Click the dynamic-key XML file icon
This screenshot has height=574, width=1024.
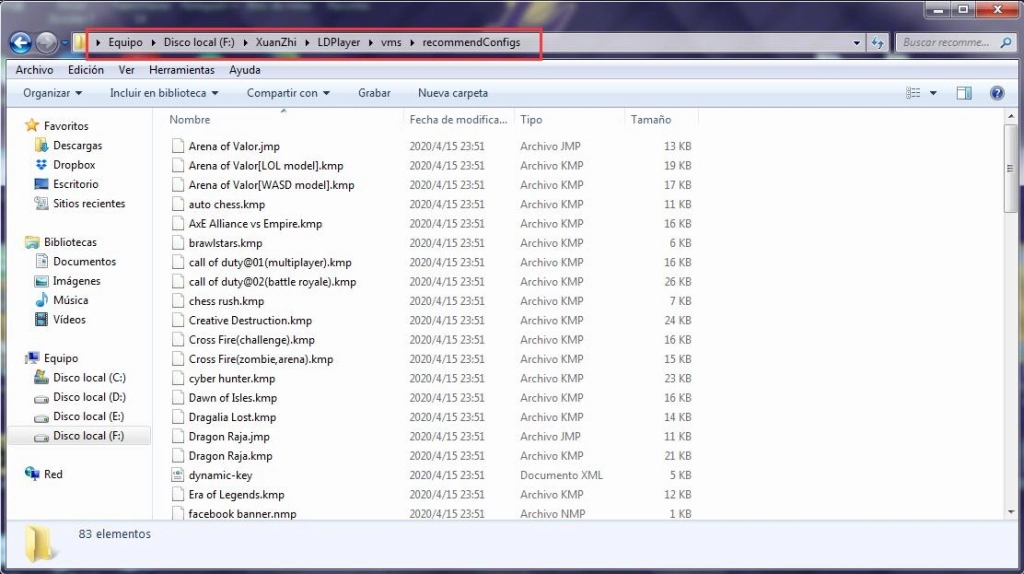[x=178, y=475]
